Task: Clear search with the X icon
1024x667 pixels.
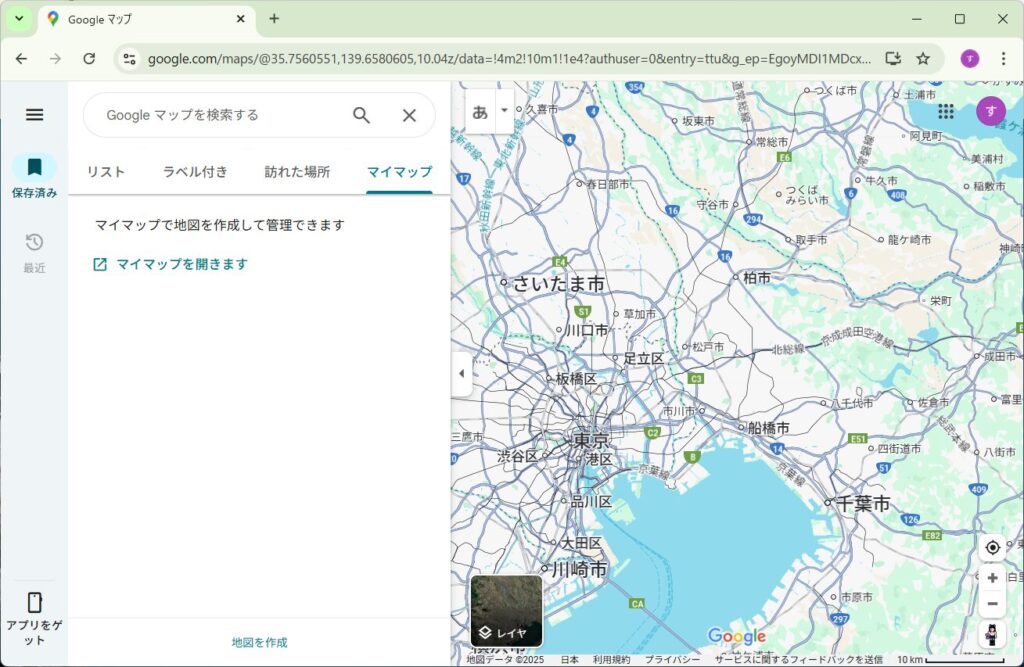Action: [x=409, y=116]
